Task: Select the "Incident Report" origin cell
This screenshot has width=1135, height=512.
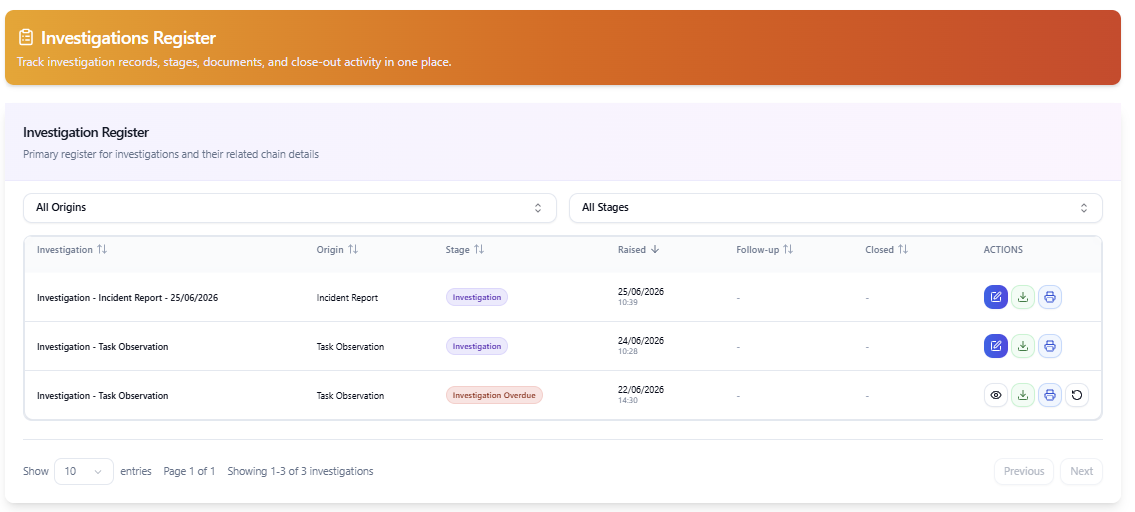Action: click(x=347, y=298)
